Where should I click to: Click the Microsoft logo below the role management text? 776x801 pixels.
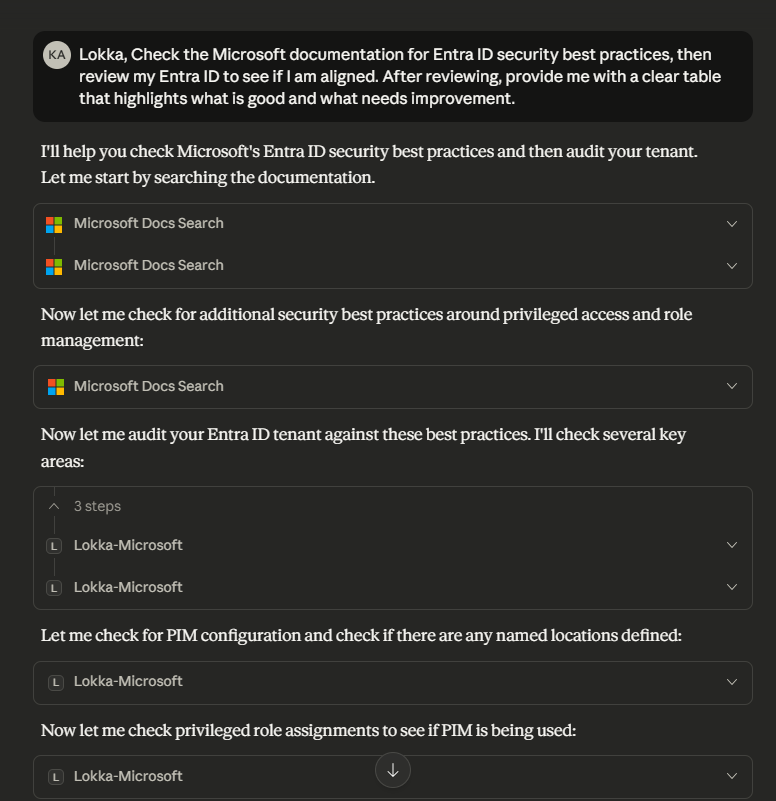pyautogui.click(x=55, y=386)
